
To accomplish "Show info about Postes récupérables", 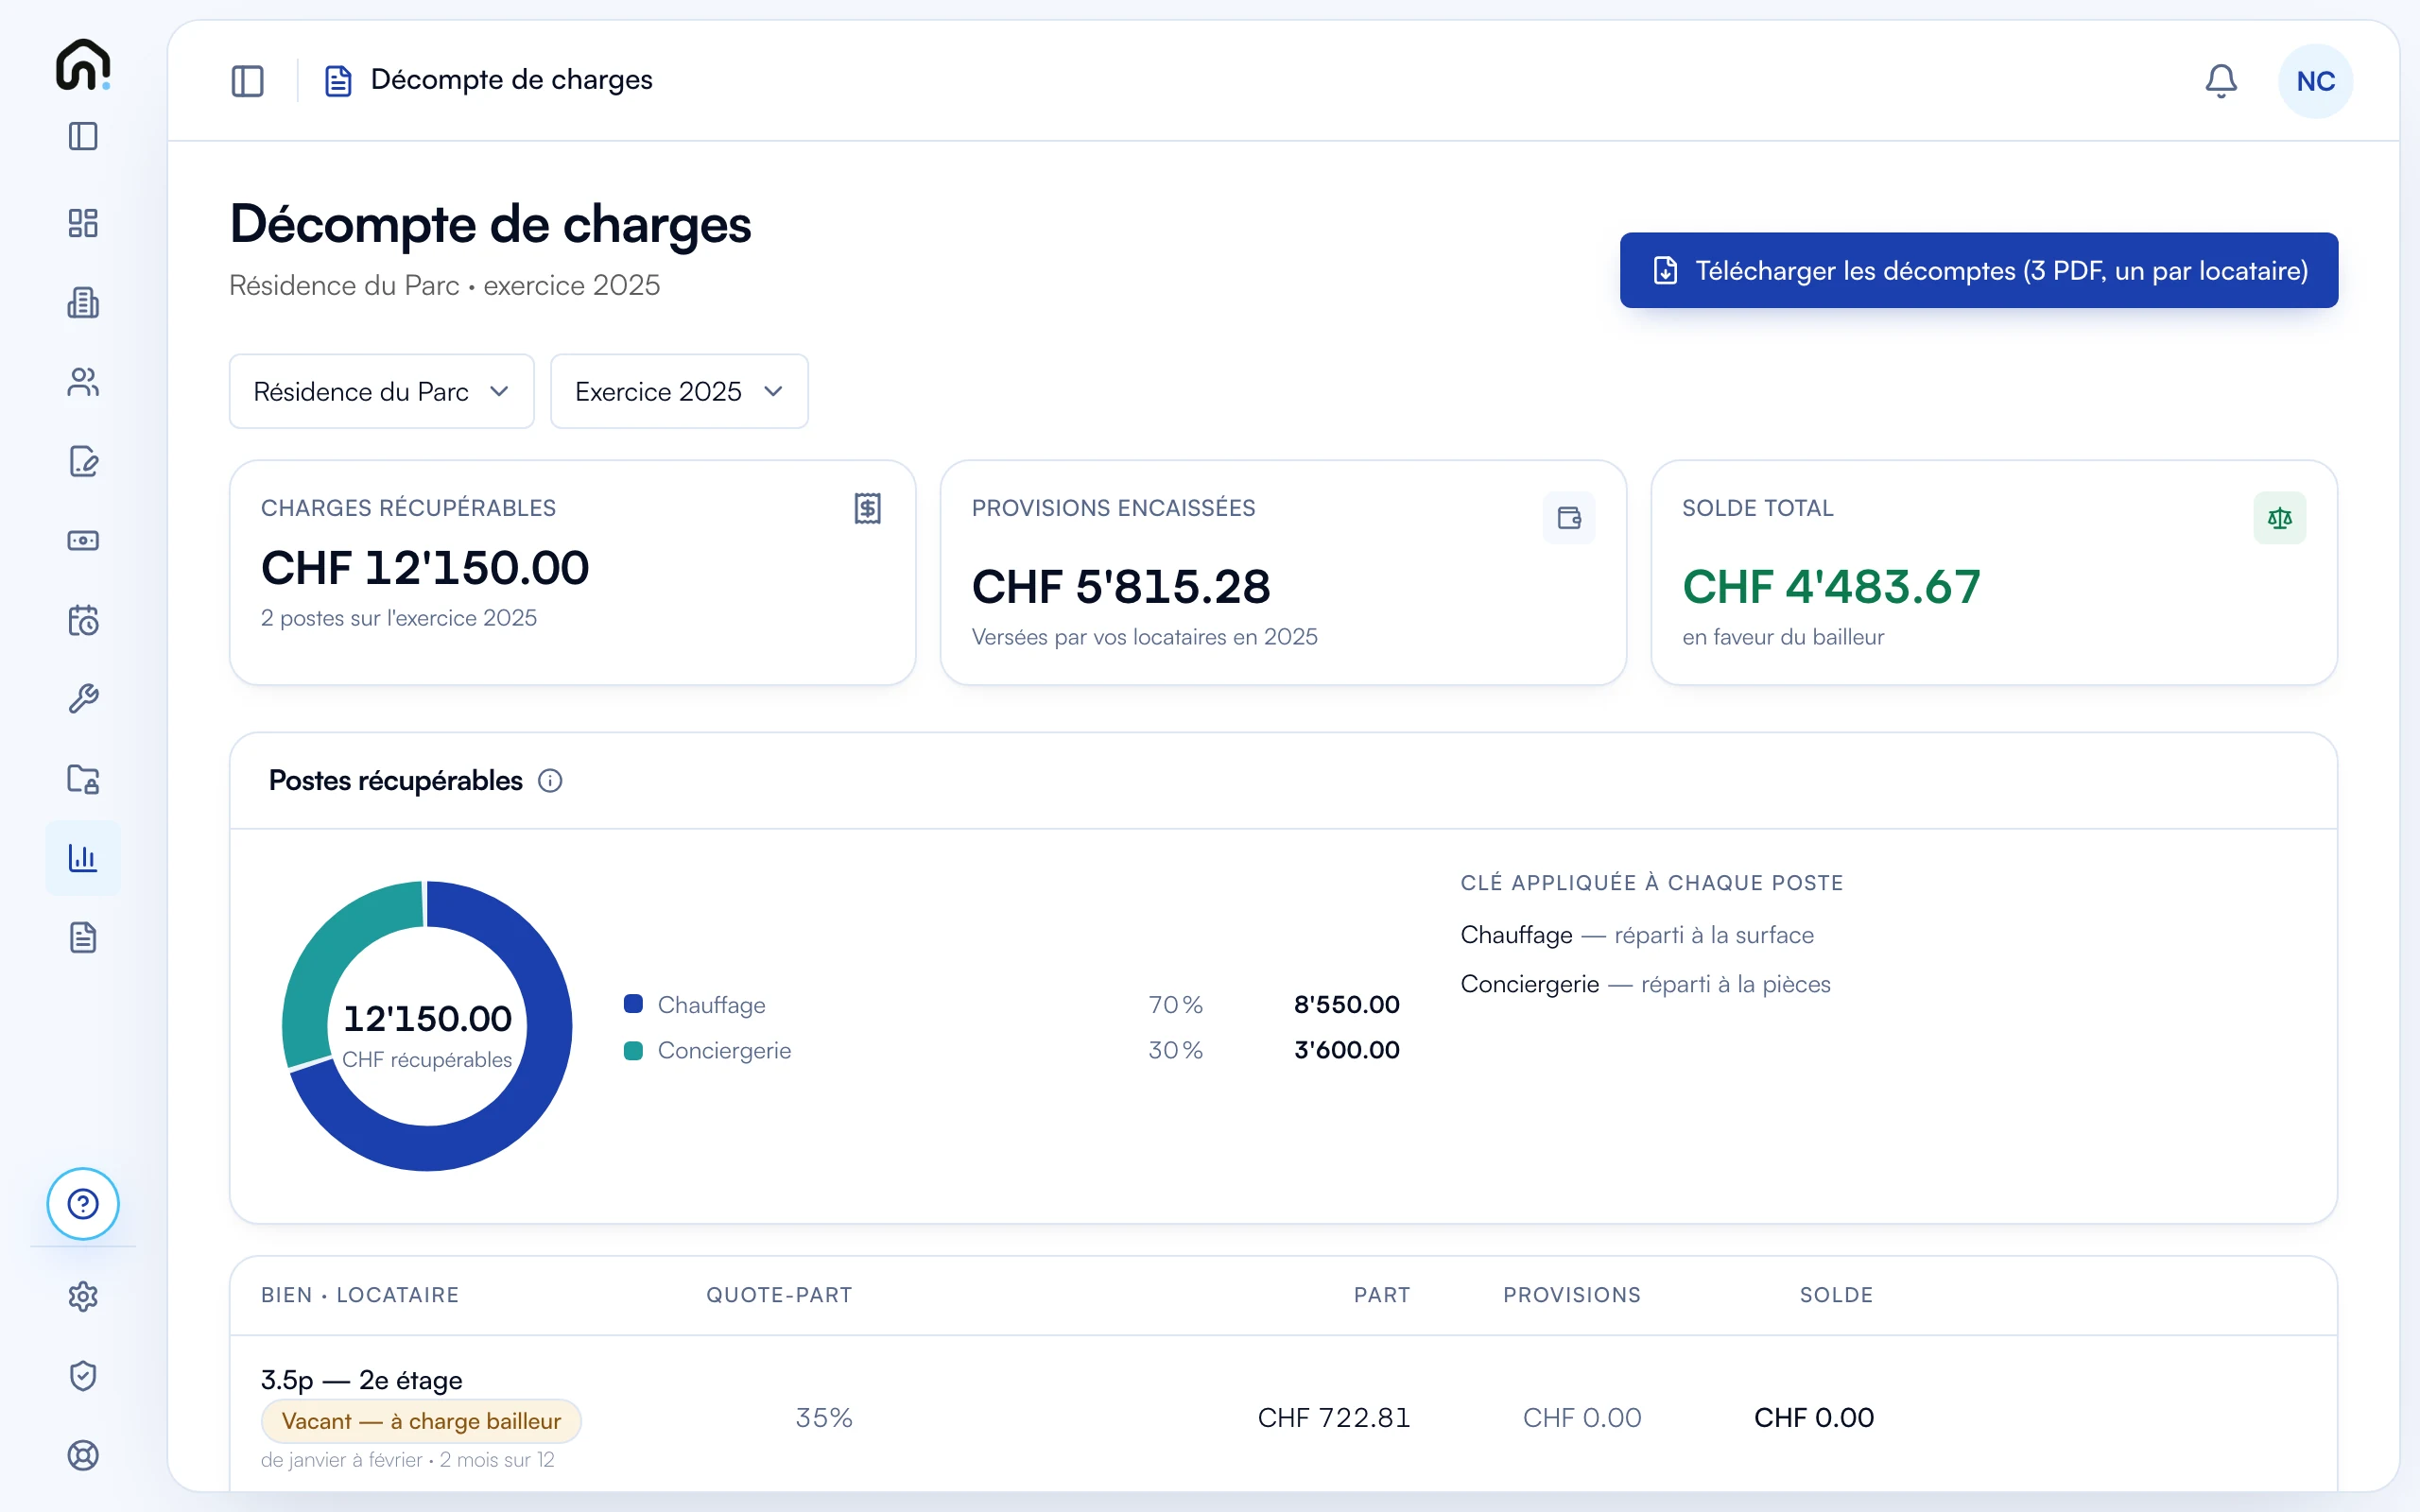I will tap(550, 781).
